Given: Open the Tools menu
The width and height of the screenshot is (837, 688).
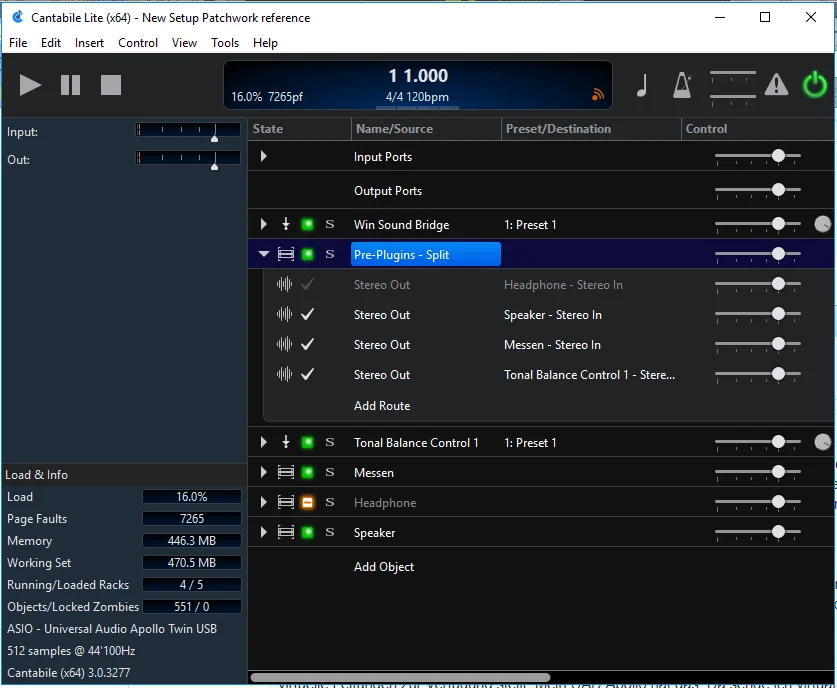Looking at the screenshot, I should pos(225,43).
